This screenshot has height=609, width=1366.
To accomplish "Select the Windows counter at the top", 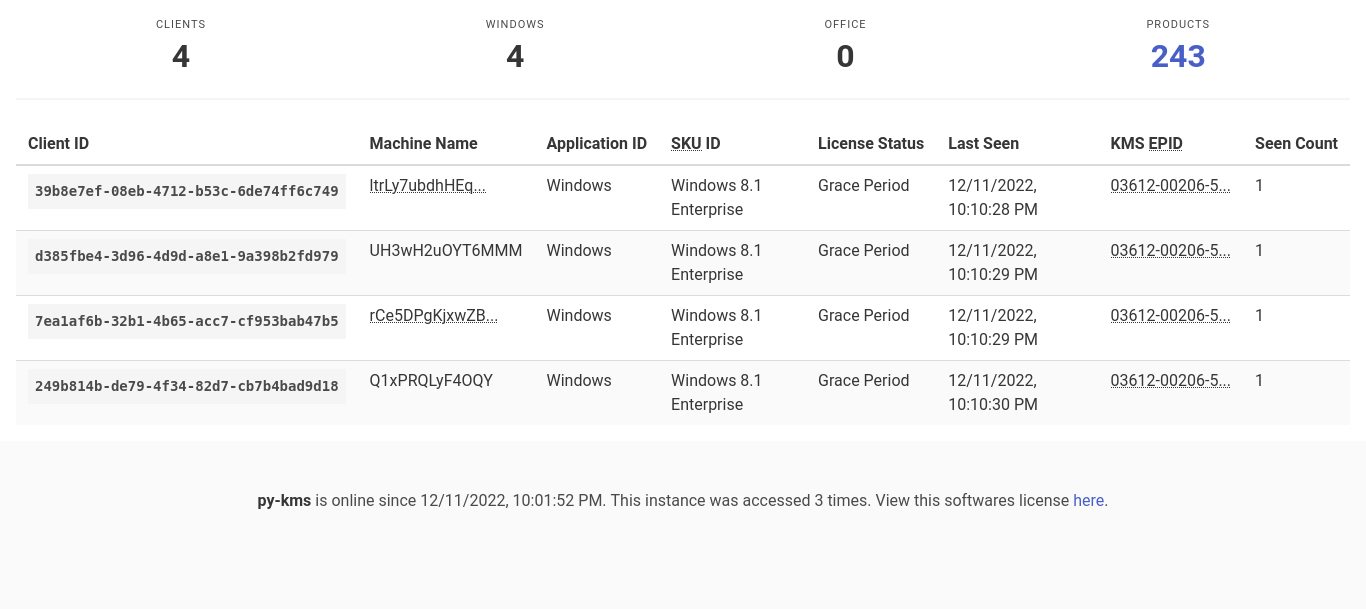I will click(514, 56).
